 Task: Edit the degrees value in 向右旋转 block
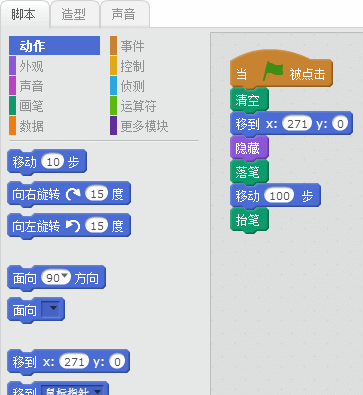point(97,194)
